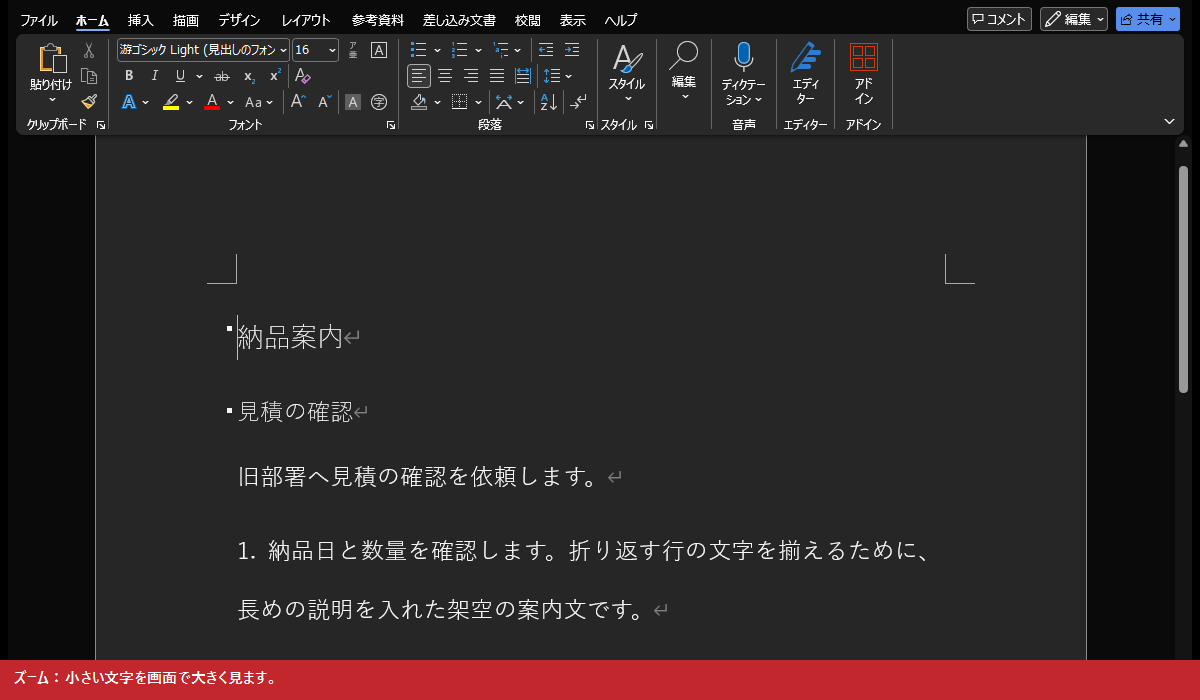
Task: Apply superscript formatting
Action: tap(275, 76)
